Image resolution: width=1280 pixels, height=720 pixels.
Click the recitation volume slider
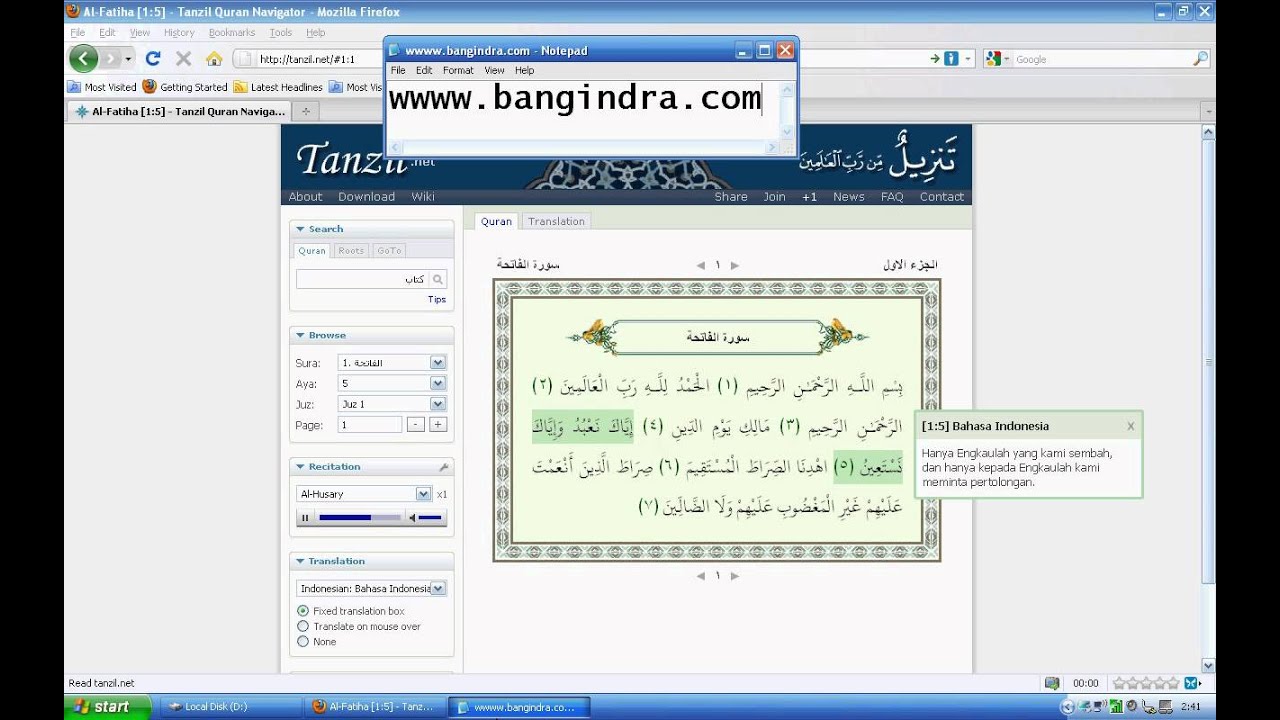click(x=430, y=517)
